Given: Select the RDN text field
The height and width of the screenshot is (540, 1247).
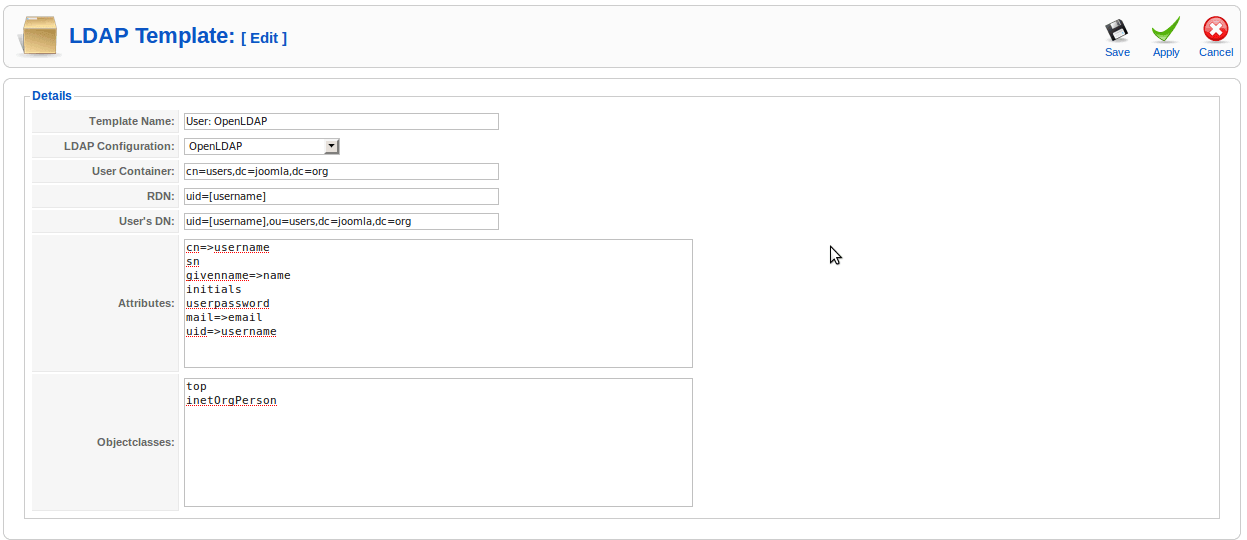Looking at the screenshot, I should point(341,197).
